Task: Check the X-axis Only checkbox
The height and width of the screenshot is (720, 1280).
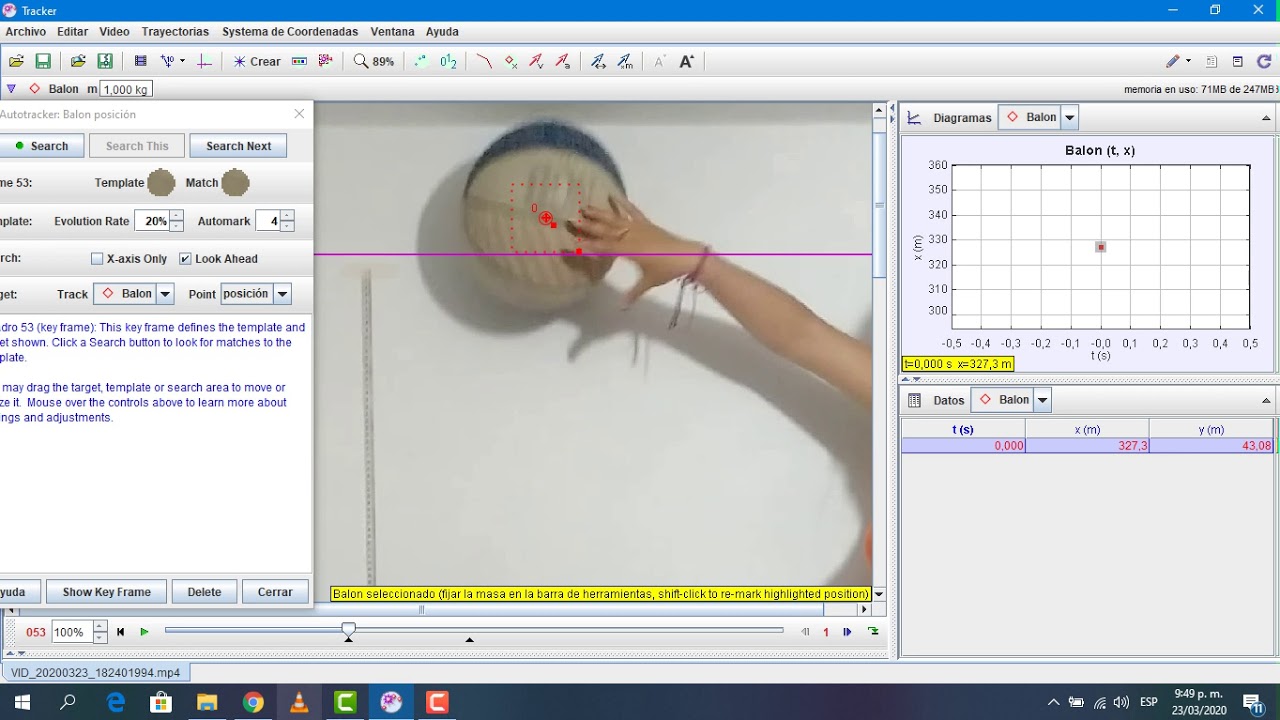Action: tap(97, 259)
